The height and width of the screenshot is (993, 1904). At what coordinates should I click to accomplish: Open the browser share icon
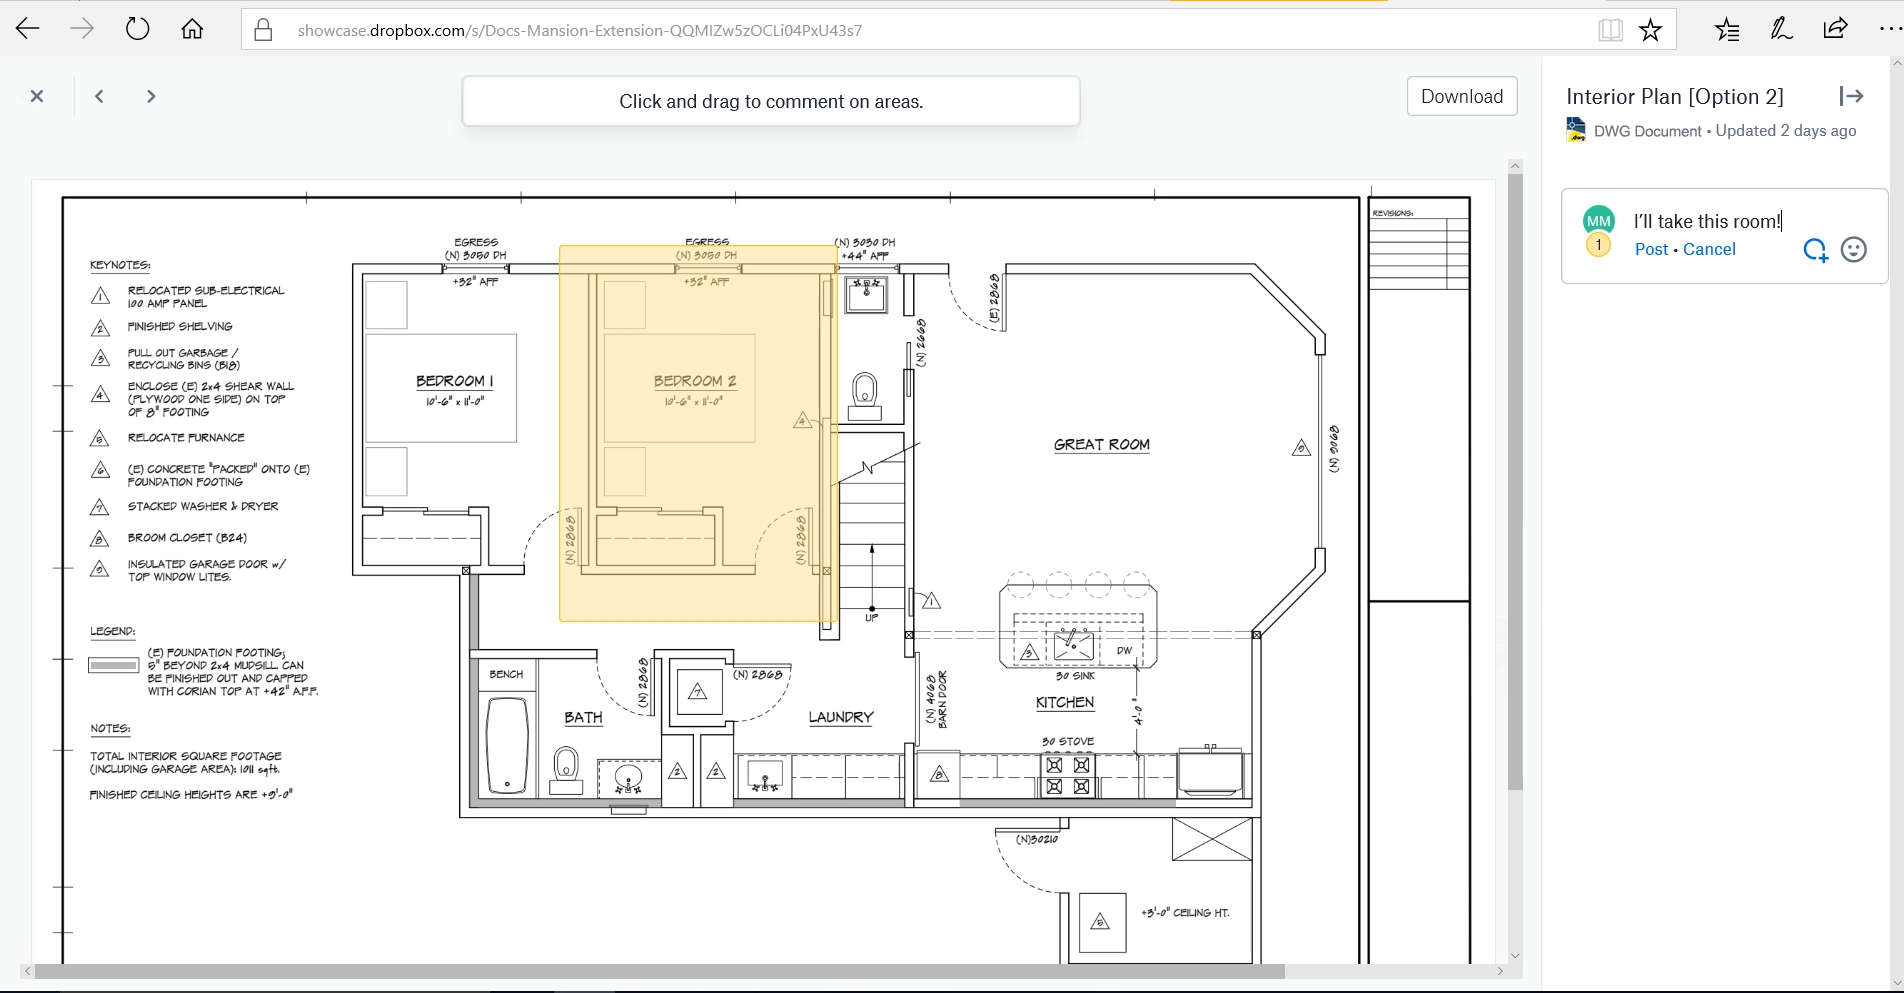1835,29
